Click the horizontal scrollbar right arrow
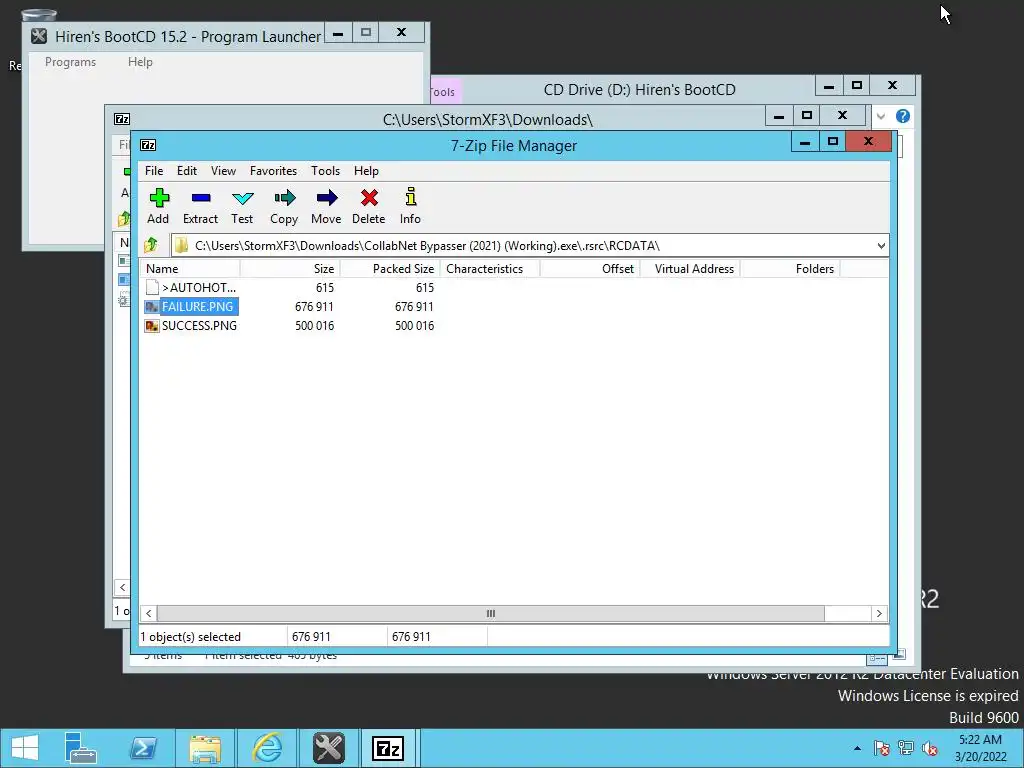Image resolution: width=1024 pixels, height=768 pixels. [x=879, y=613]
